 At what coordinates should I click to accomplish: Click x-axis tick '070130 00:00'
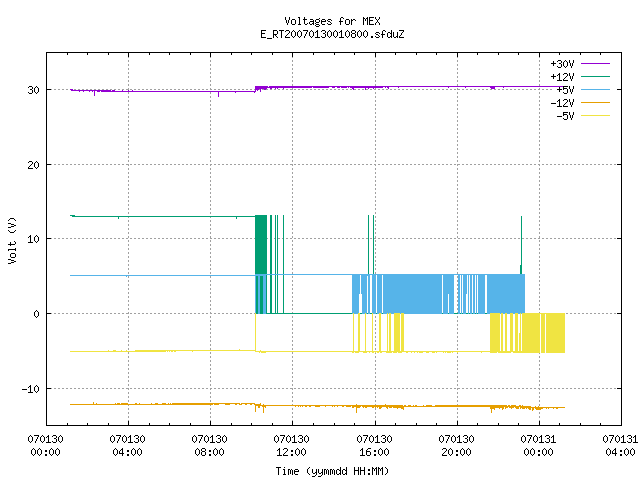(x=45, y=446)
